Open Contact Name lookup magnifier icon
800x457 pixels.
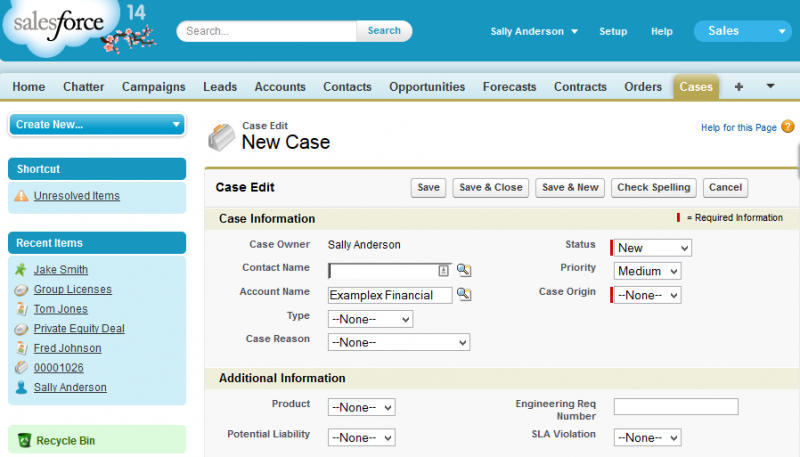[x=464, y=270]
